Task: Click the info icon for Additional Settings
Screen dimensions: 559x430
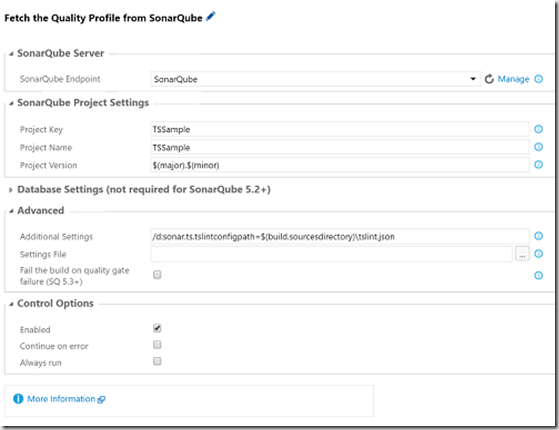Action: point(539,236)
